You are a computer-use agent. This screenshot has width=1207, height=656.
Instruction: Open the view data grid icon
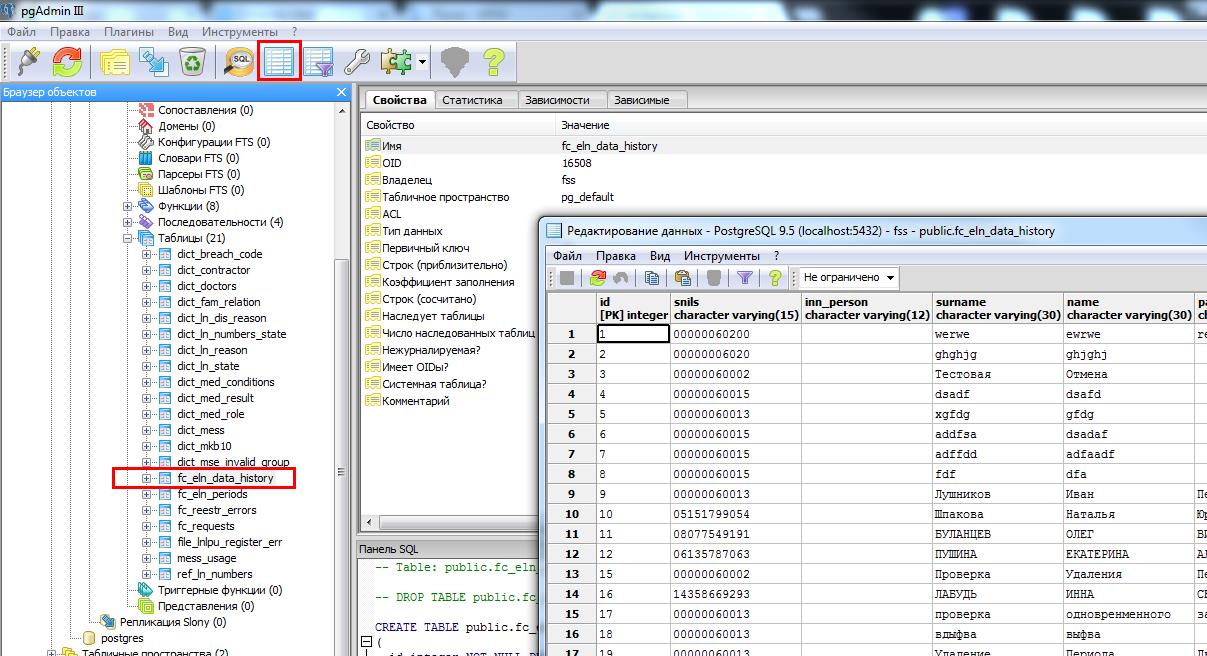[279, 62]
